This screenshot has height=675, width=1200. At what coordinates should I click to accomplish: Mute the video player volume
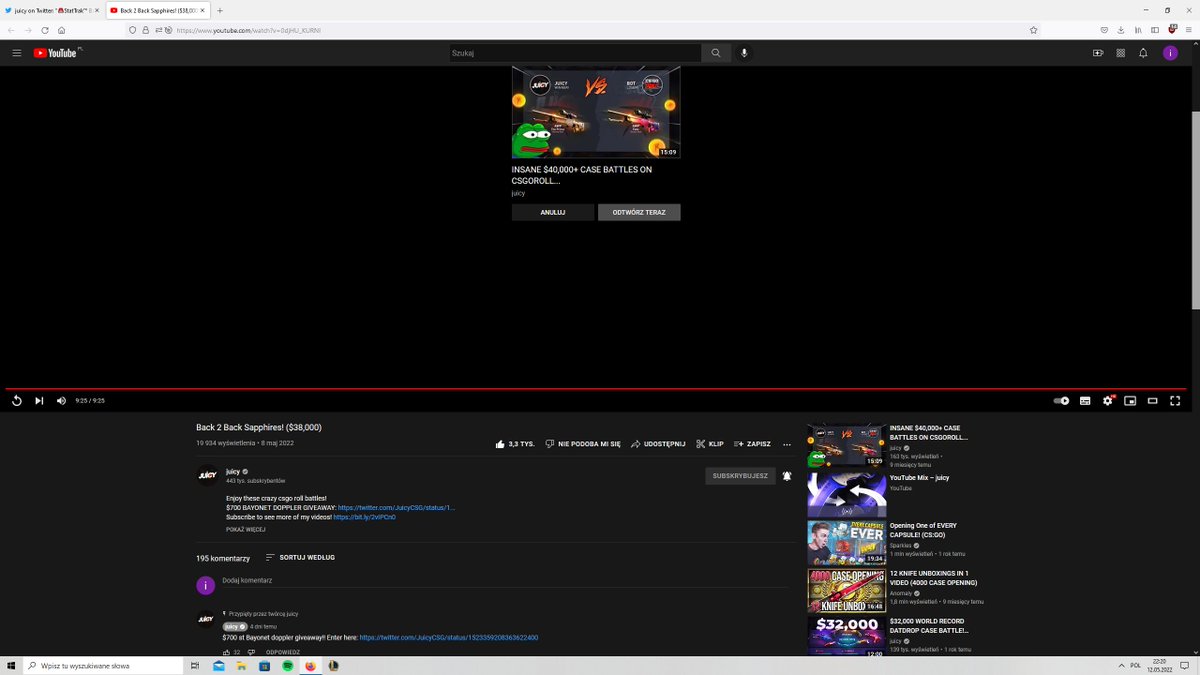(x=61, y=400)
